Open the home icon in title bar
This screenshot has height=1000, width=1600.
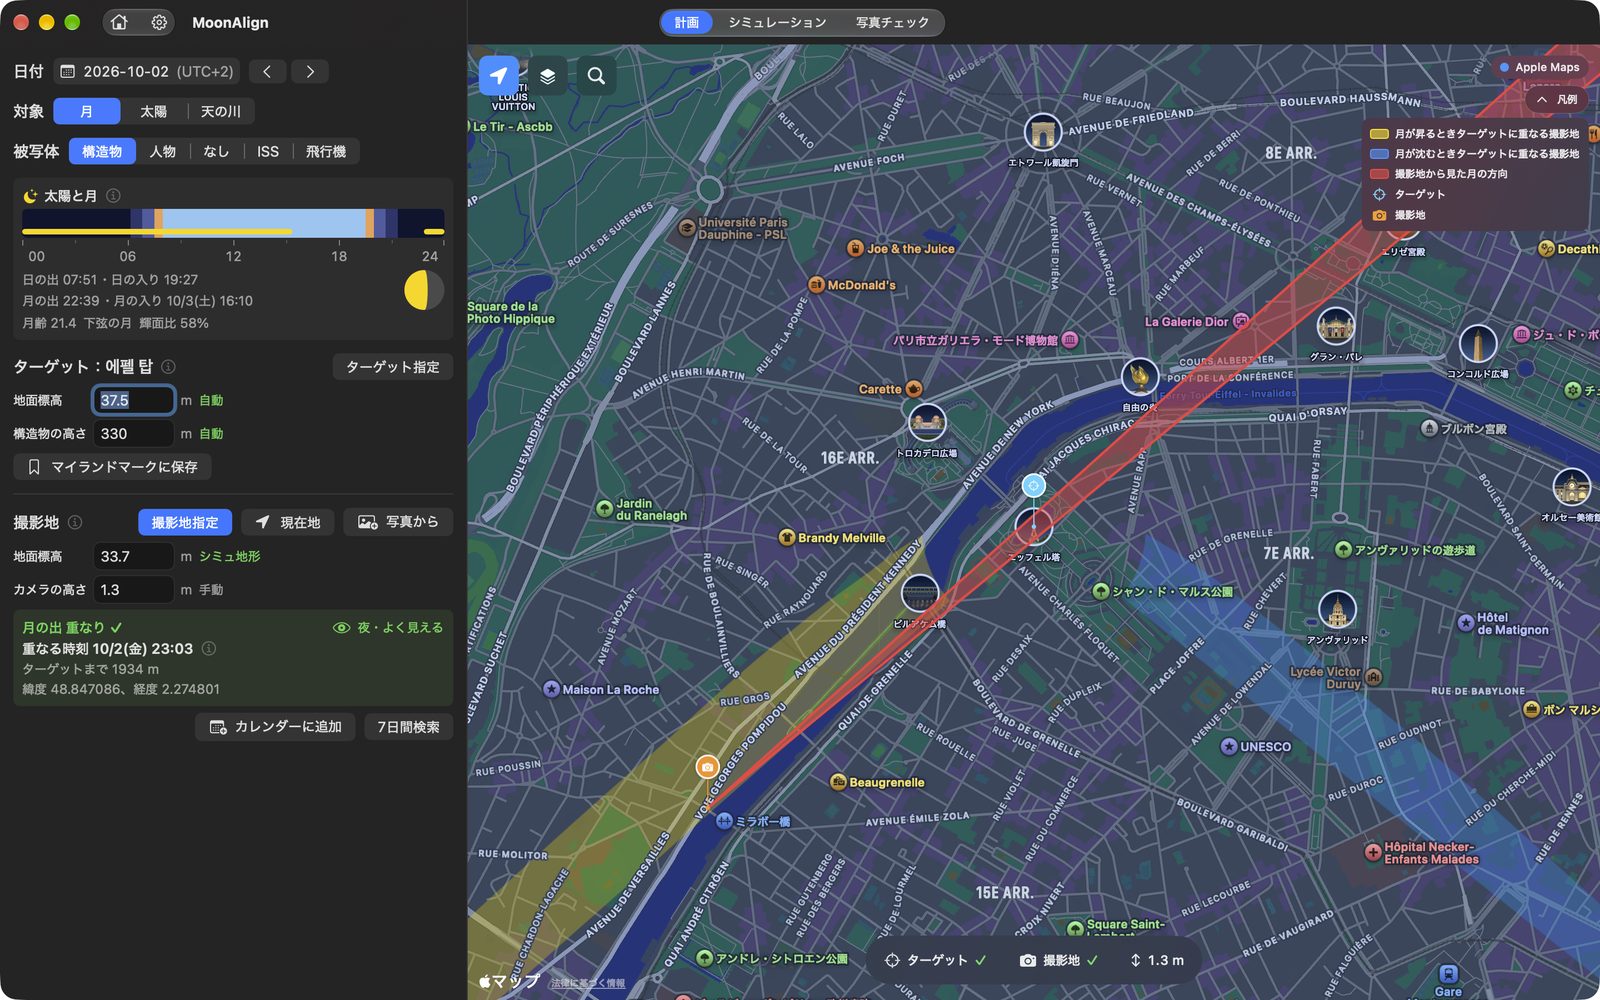point(119,22)
